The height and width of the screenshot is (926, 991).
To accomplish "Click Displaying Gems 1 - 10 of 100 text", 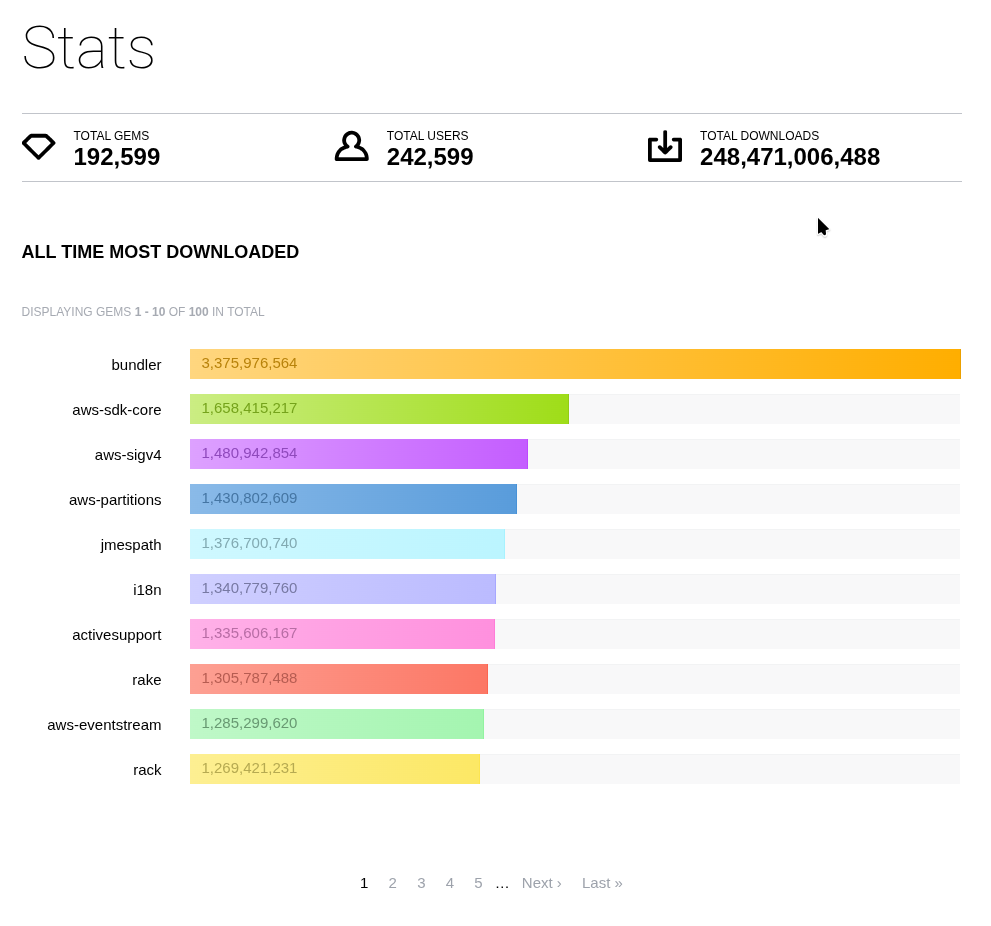I will click(143, 312).
